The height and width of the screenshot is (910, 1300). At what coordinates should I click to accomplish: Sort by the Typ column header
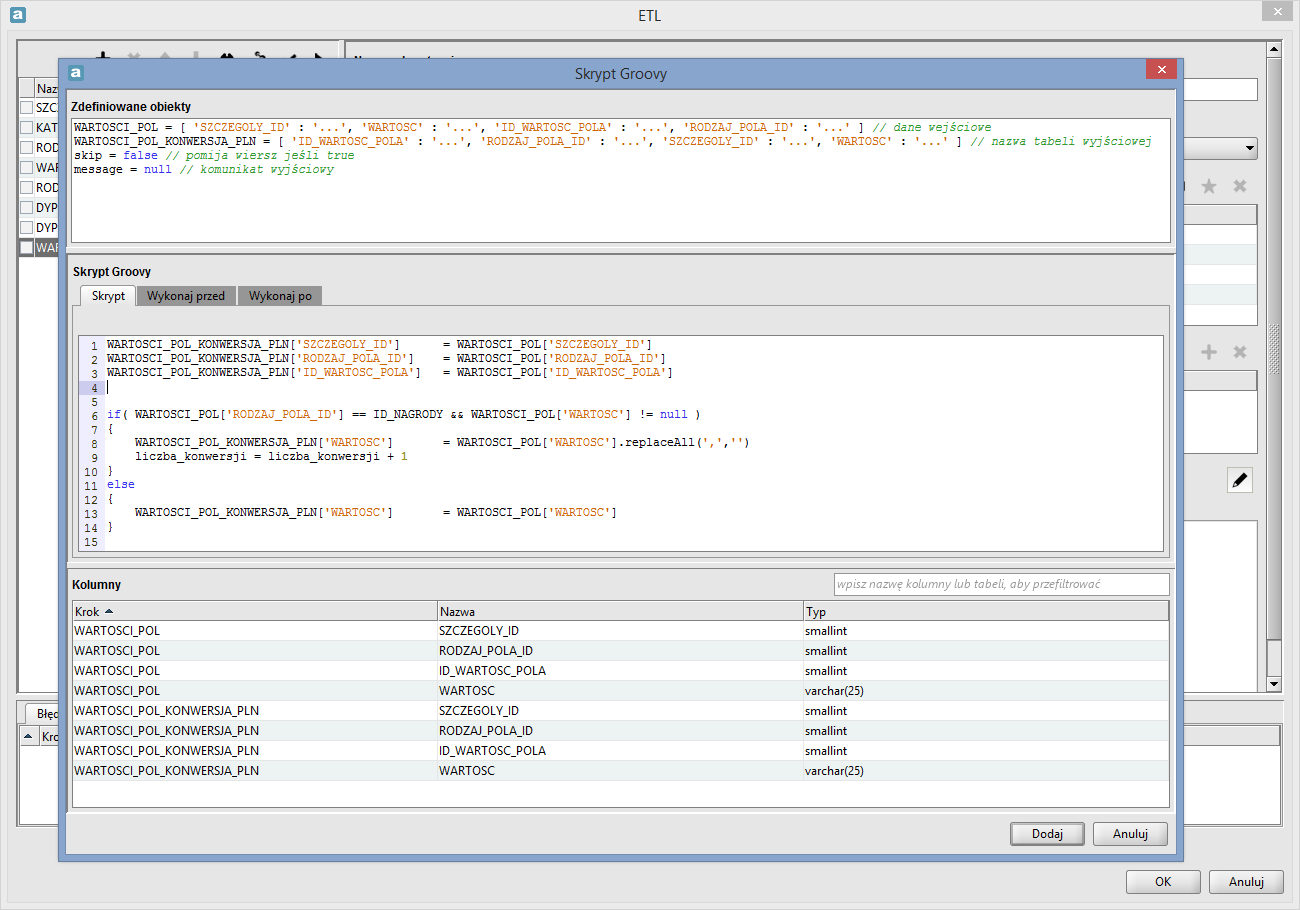pos(986,611)
